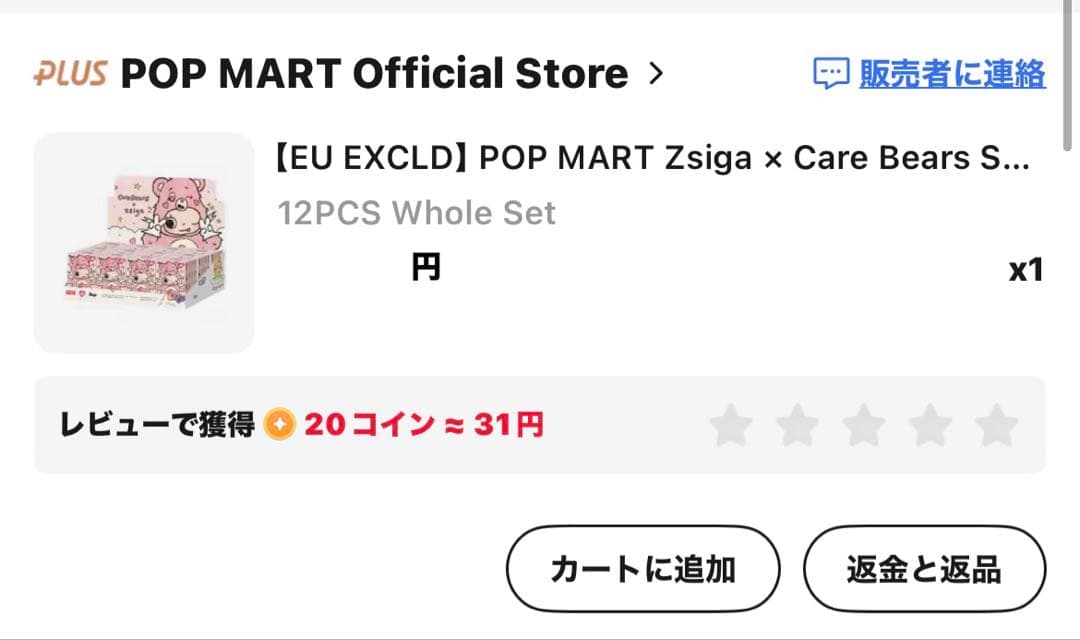The image size is (1080, 640).
Task: Click 返金と返品 to request a refund
Action: (924, 568)
